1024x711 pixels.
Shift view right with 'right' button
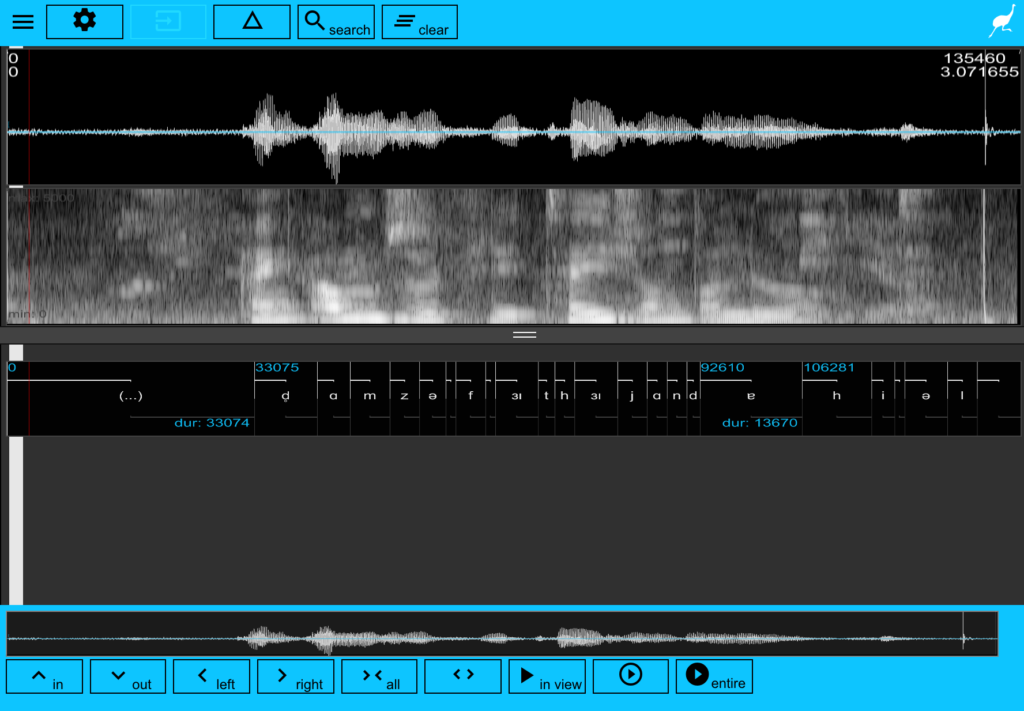pos(296,676)
